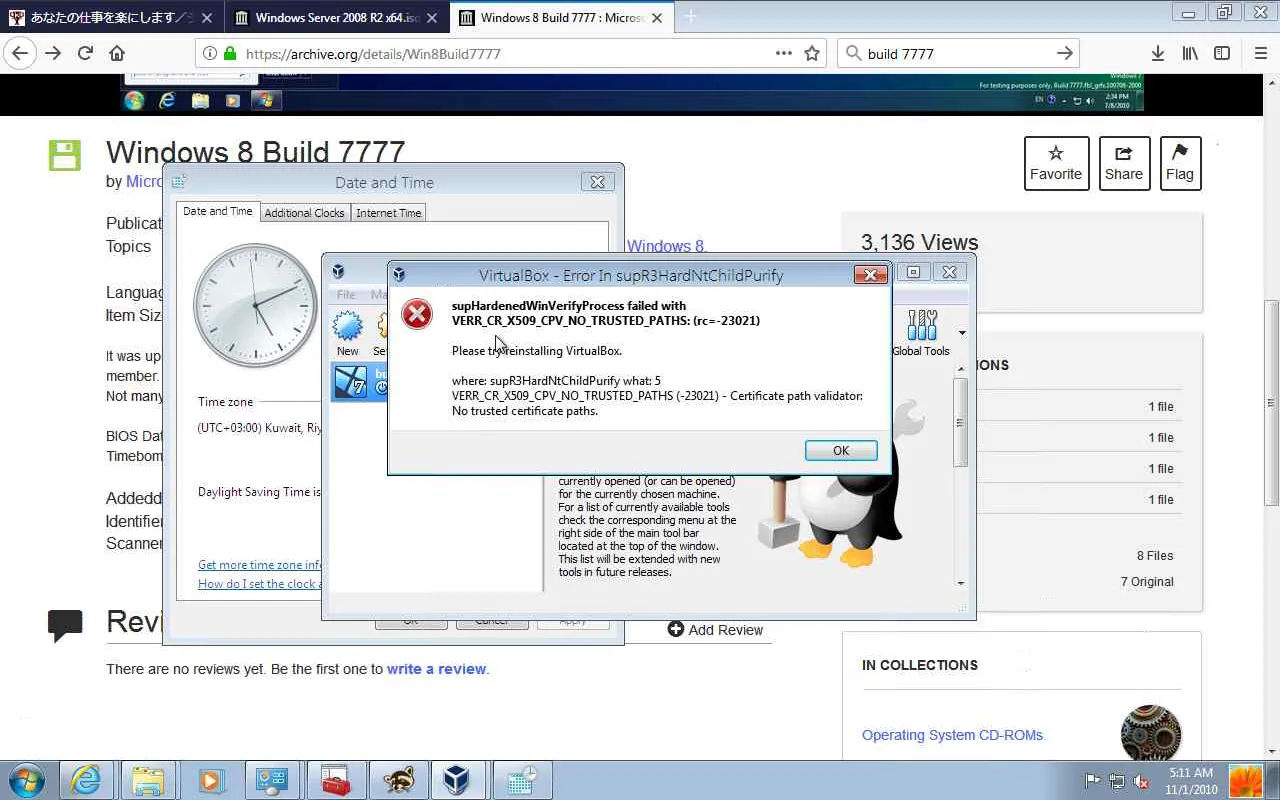The width and height of the screenshot is (1280, 800).
Task: Click the '7 Original' download text
Action: coord(1147,582)
